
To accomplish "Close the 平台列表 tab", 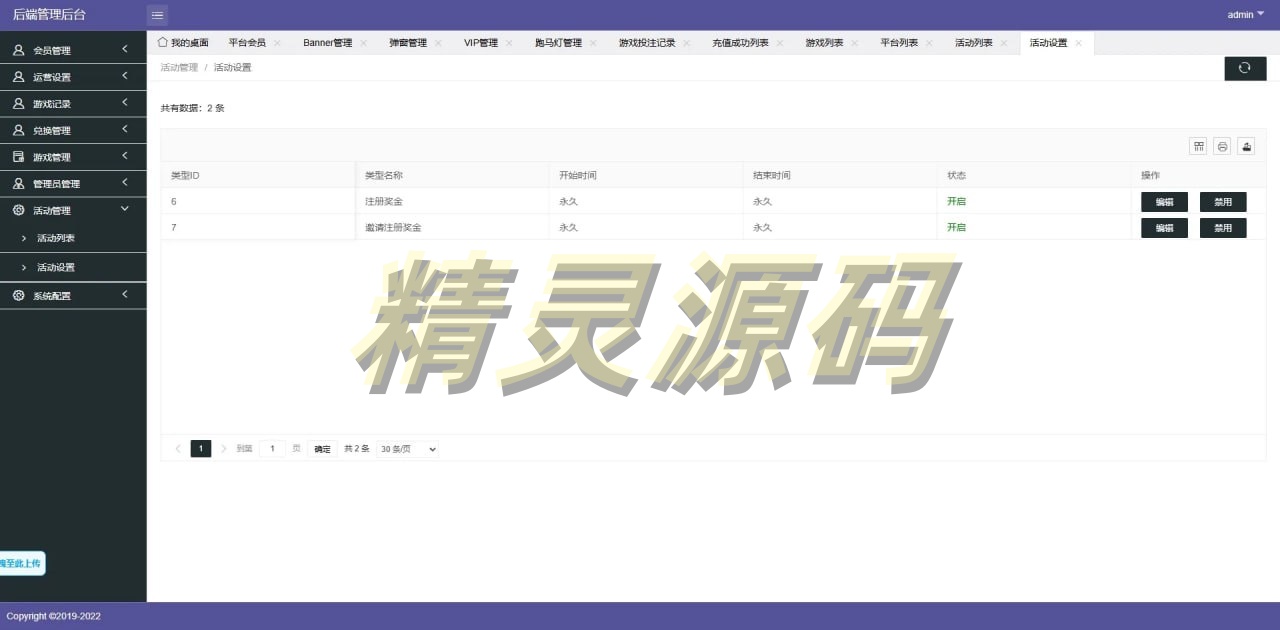I will [x=930, y=43].
